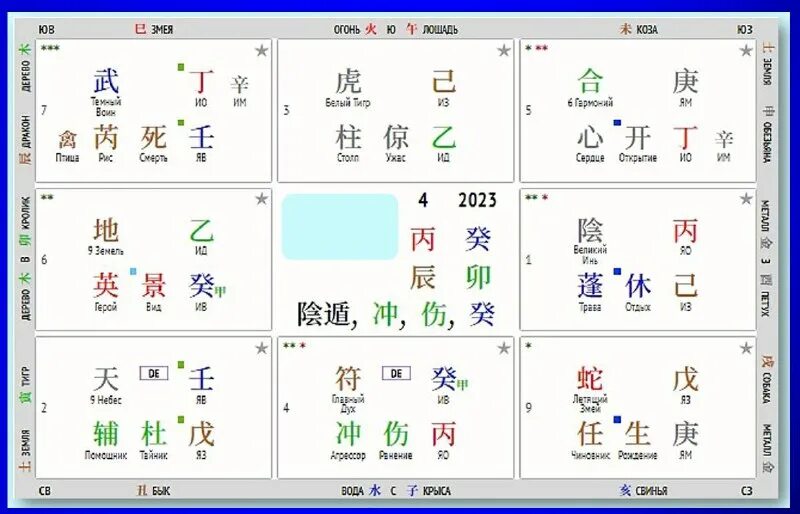Click the 陰遁 text in center palace
Screen dimensions: 800x514
click(x=324, y=314)
